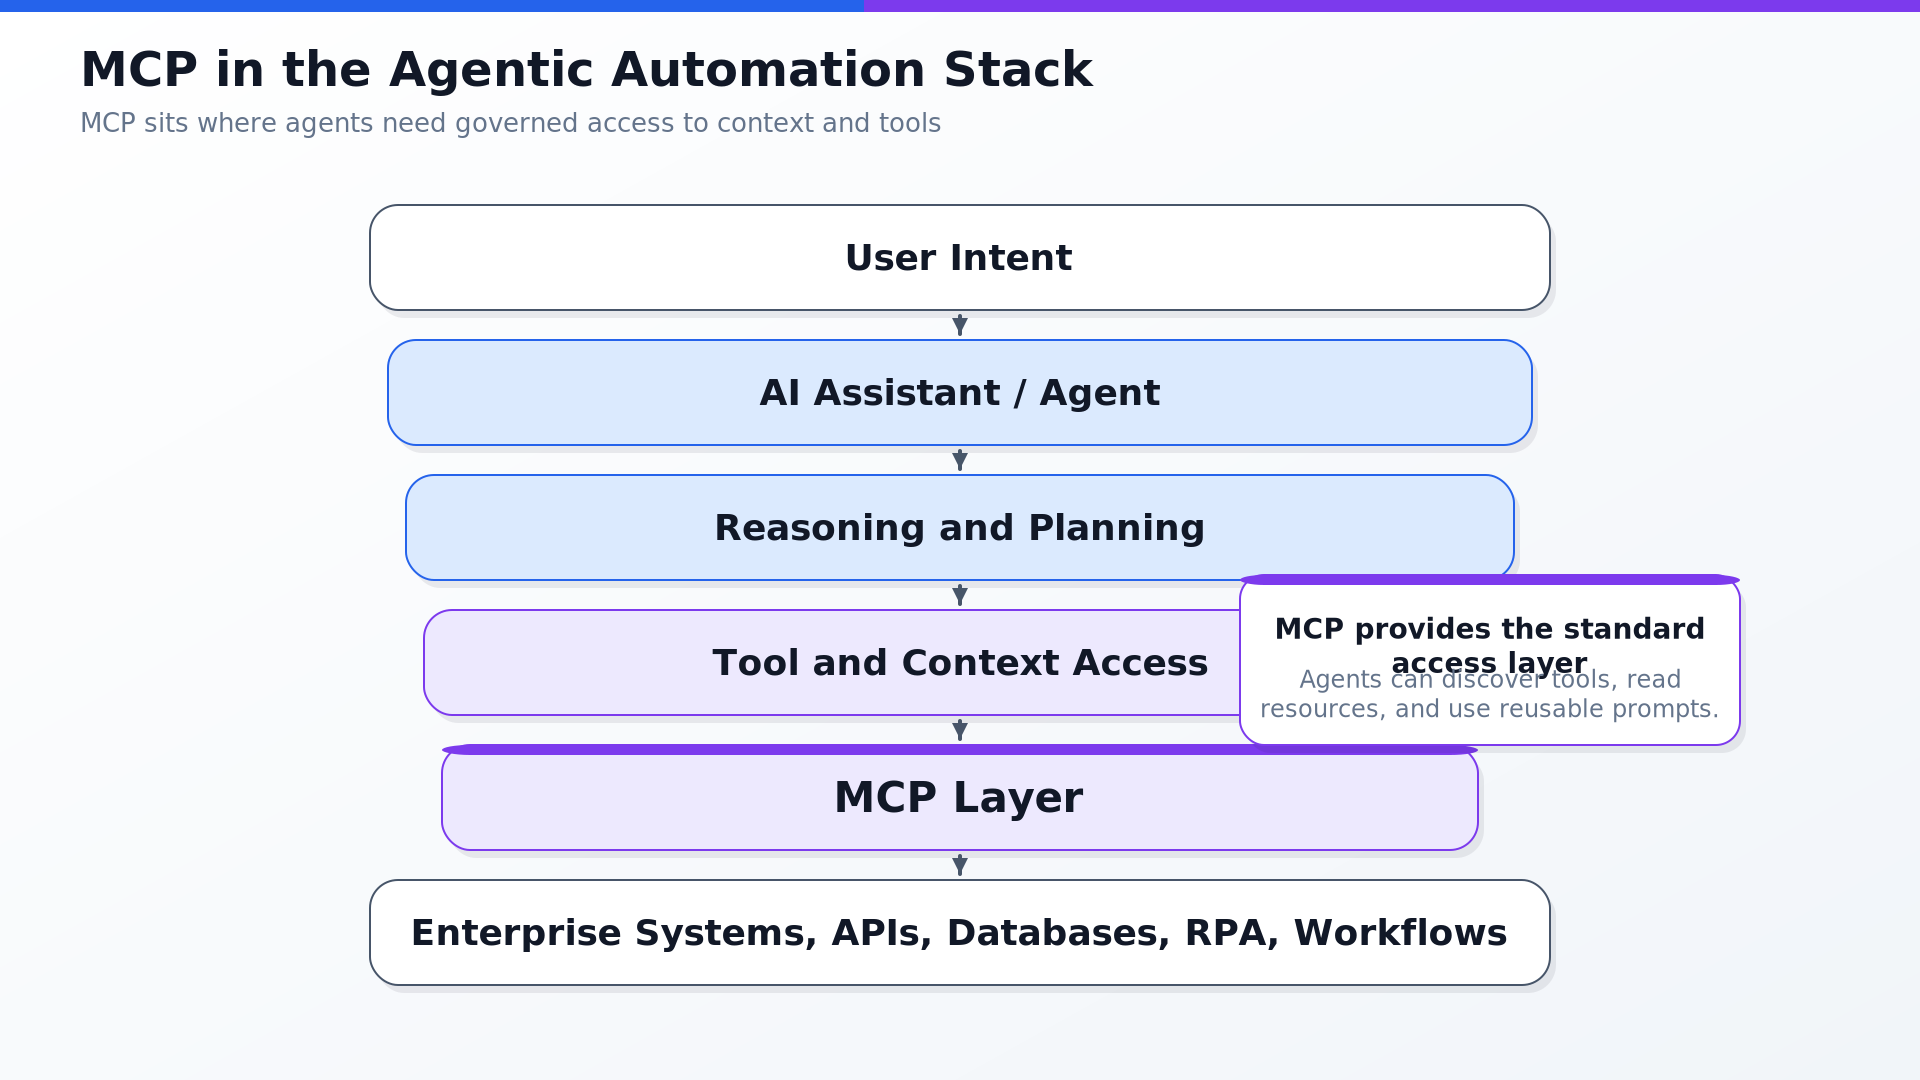Image resolution: width=1920 pixels, height=1080 pixels.
Task: Click arrow below Reasoning and Planning box
Action: point(960,595)
